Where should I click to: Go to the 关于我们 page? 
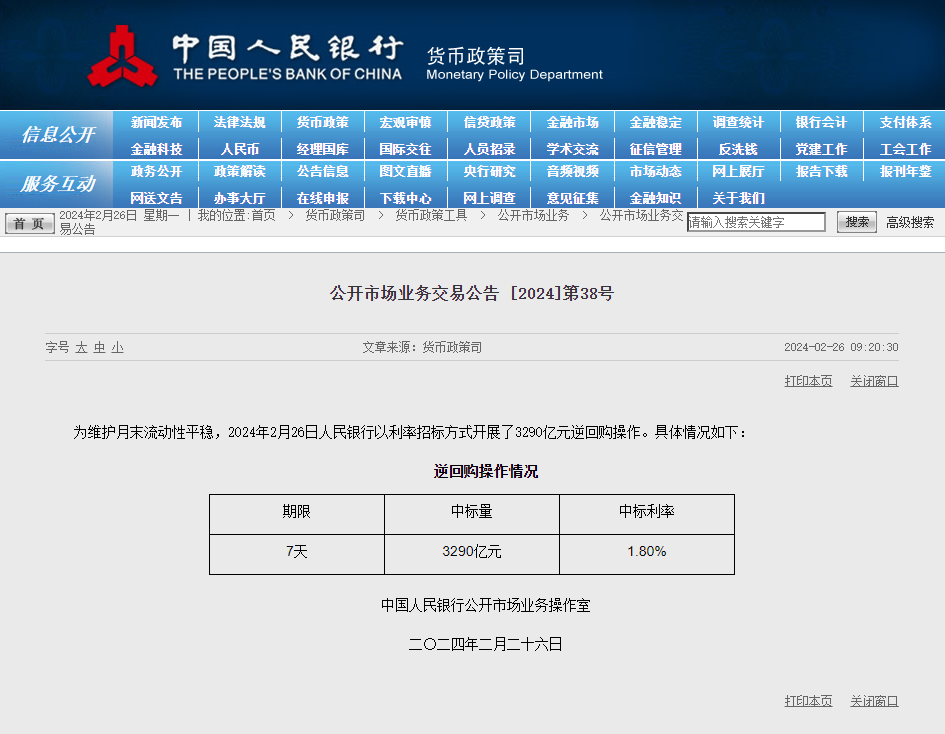(738, 197)
